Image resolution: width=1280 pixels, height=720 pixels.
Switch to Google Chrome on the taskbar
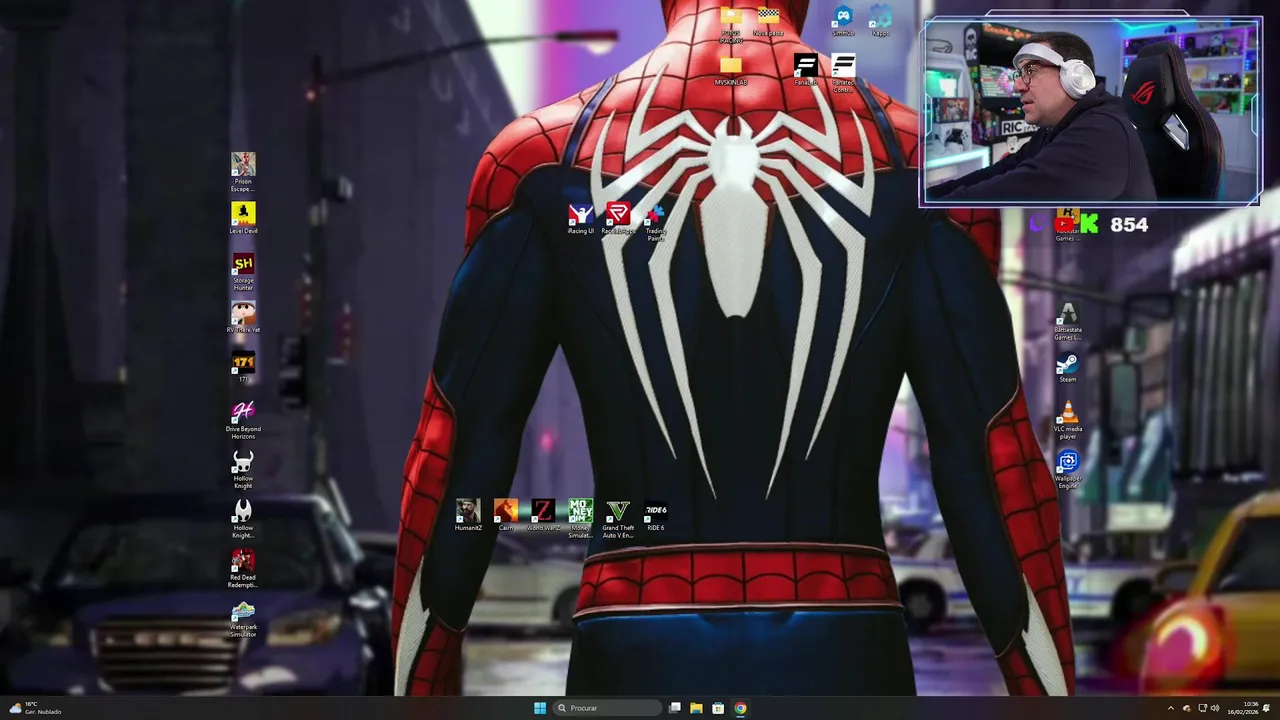pos(740,708)
